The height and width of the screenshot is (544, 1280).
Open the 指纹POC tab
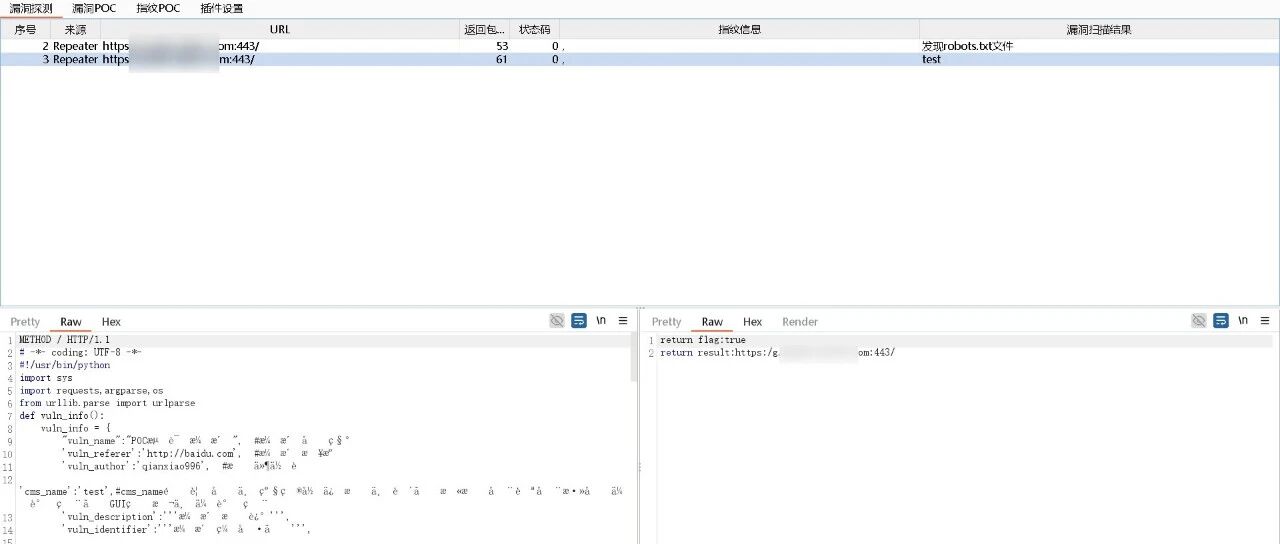[158, 8]
